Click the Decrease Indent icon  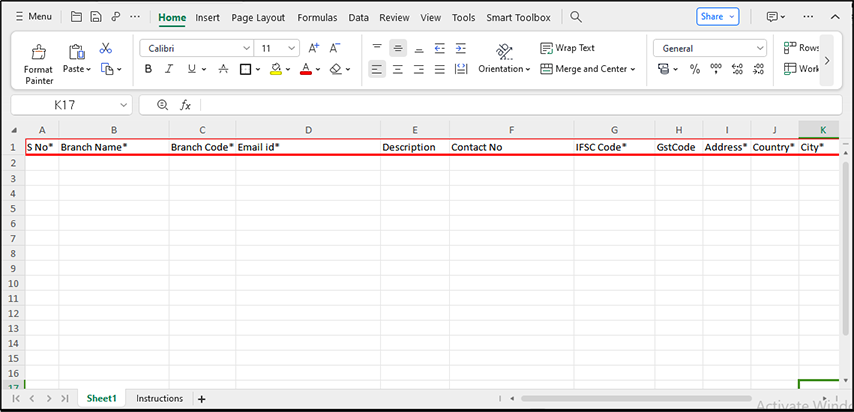(440, 48)
